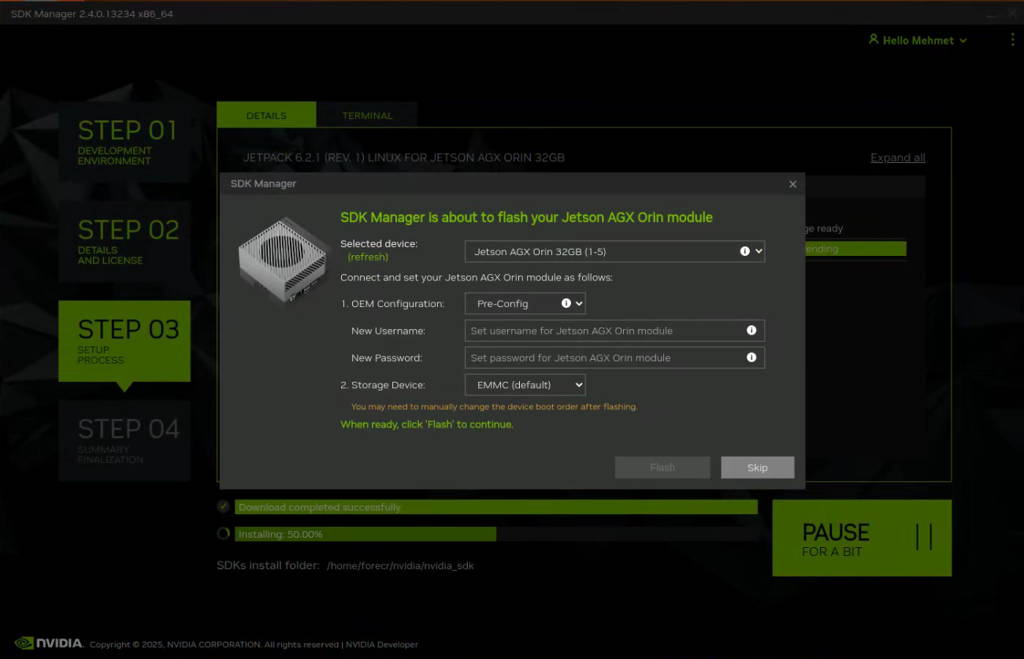Click the info icon in the username field

[x=749, y=330]
